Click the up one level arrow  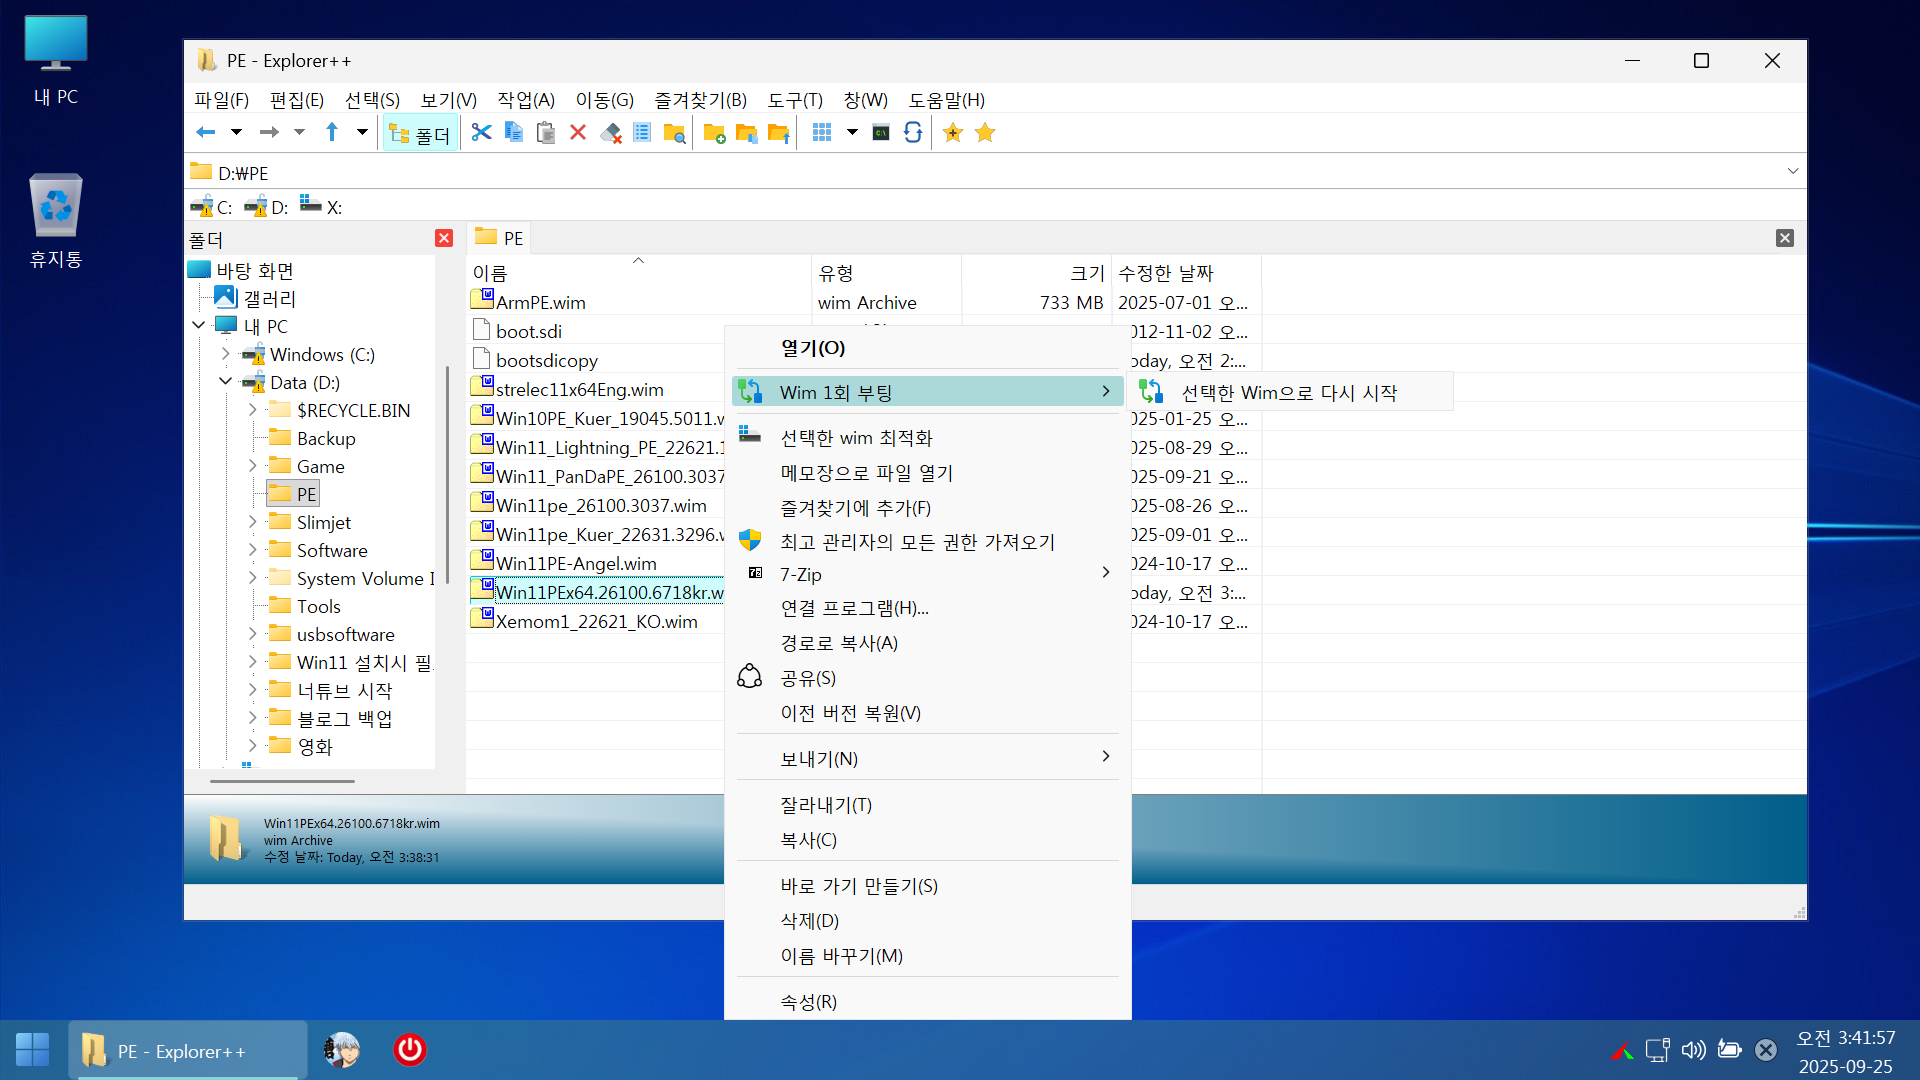tap(332, 133)
